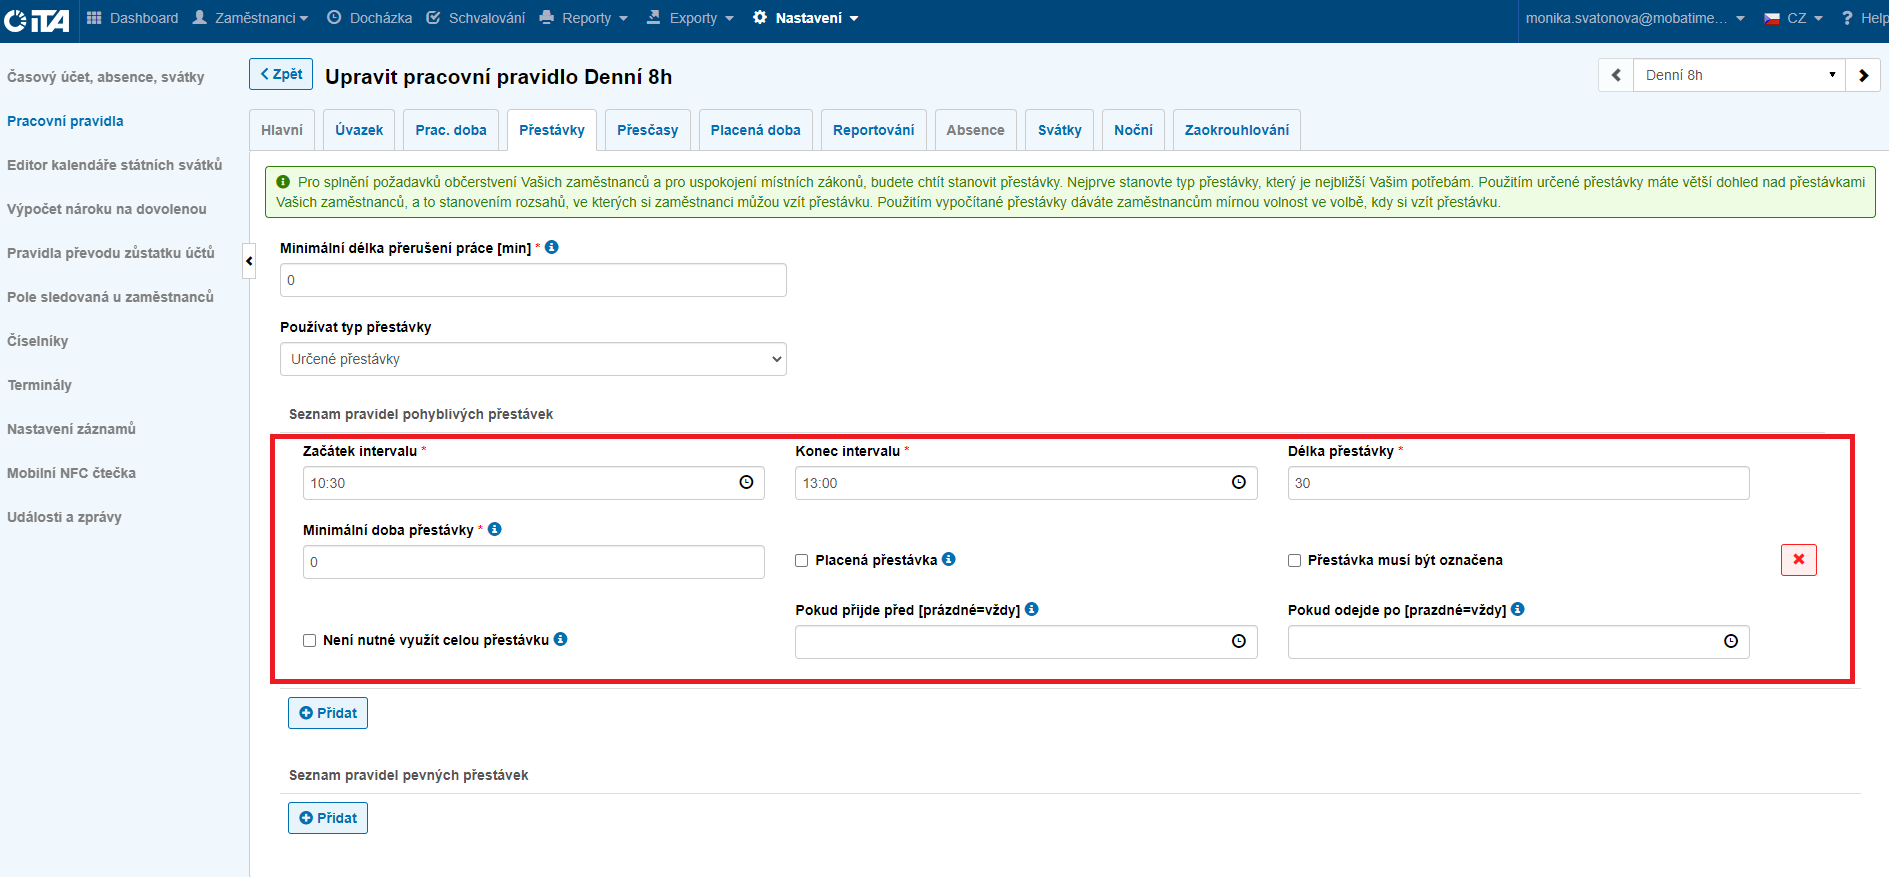Open clock picker for Konec intervalu

tap(1238, 483)
